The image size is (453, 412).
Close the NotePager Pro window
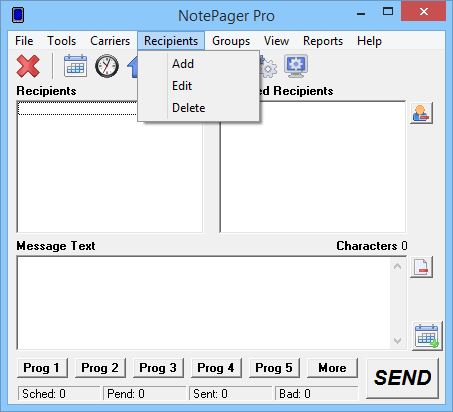[x=423, y=11]
